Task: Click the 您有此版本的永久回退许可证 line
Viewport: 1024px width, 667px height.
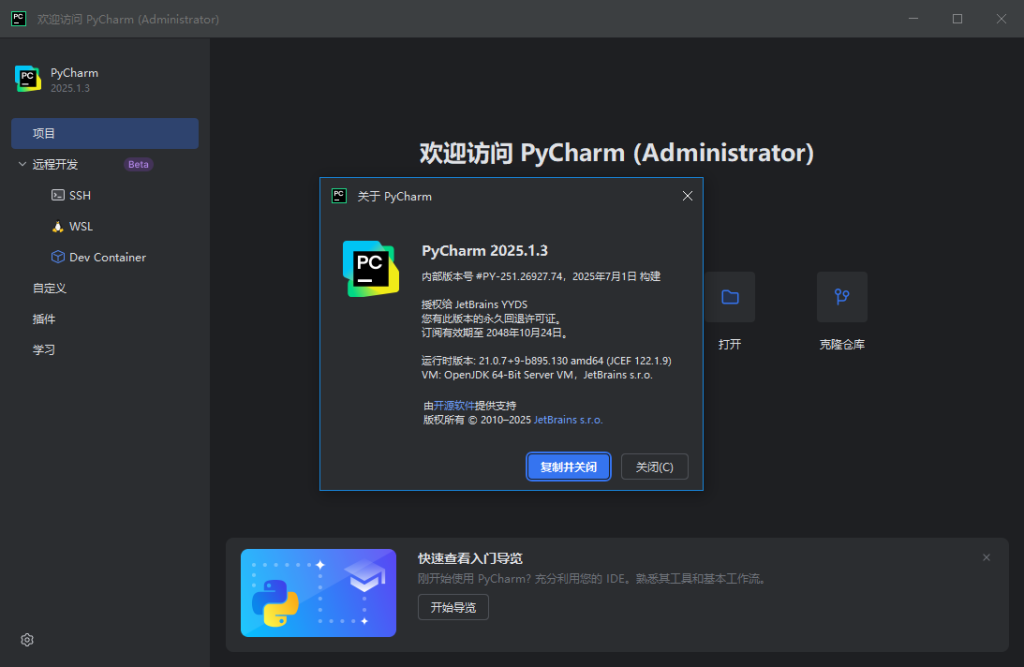Action: pos(492,319)
